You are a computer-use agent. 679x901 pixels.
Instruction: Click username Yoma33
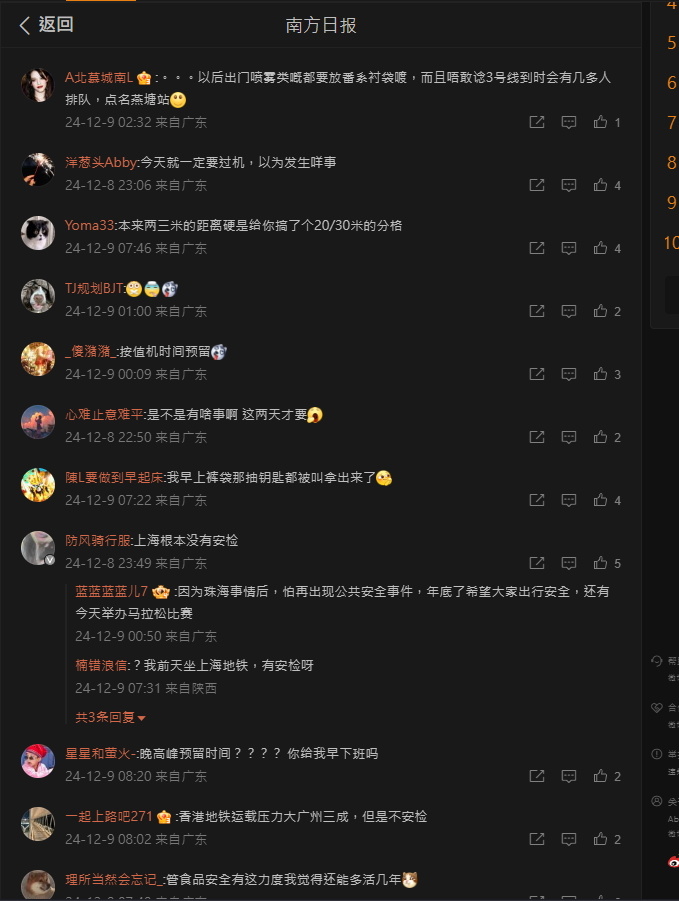pos(90,225)
